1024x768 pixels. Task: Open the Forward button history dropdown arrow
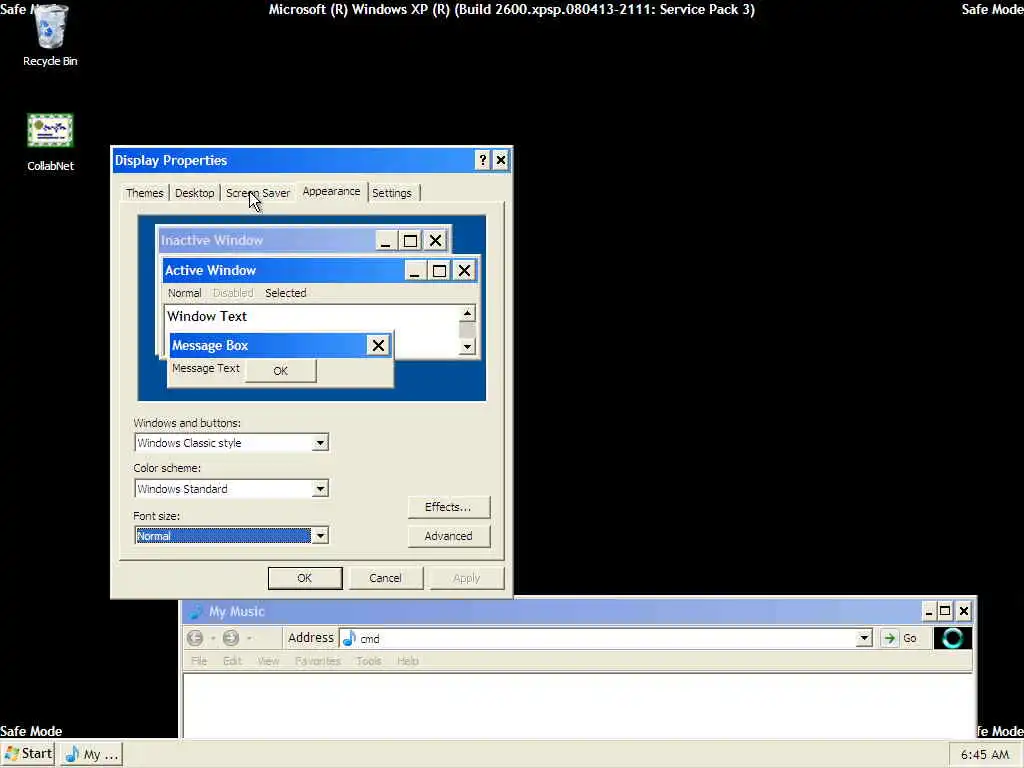(249, 638)
